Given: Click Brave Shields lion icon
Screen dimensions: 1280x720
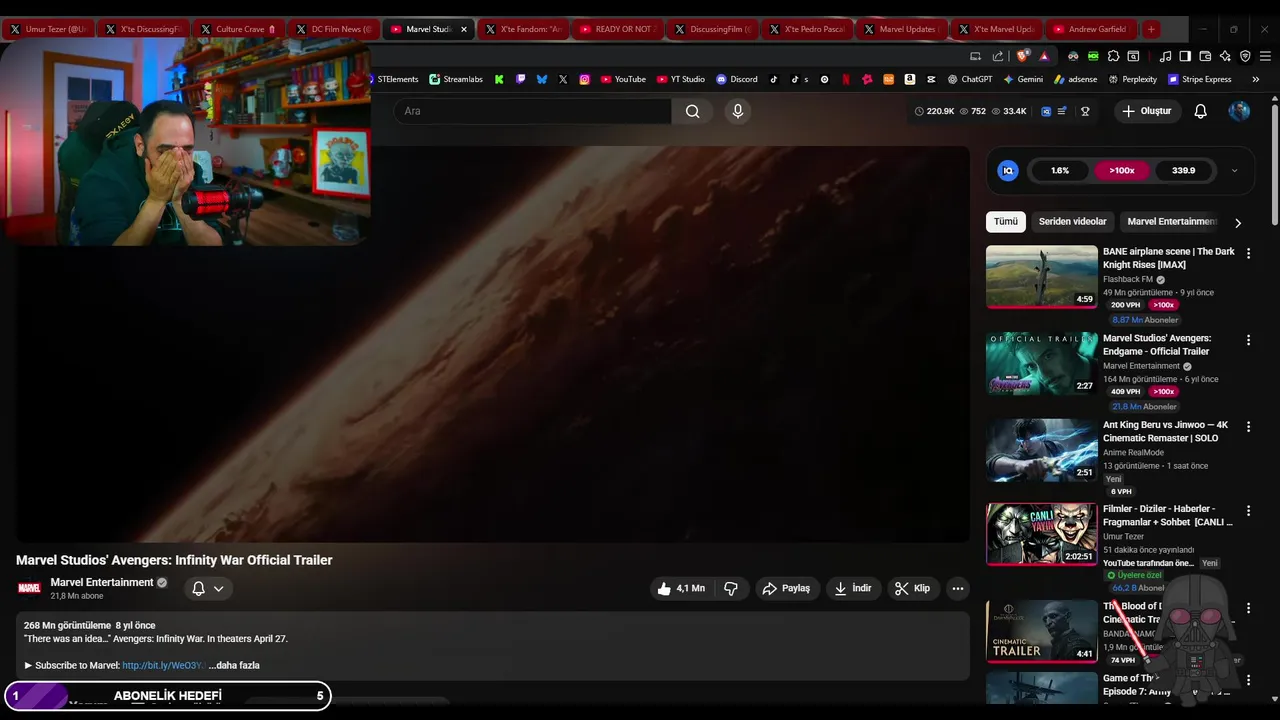Looking at the screenshot, I should (x=1022, y=56).
